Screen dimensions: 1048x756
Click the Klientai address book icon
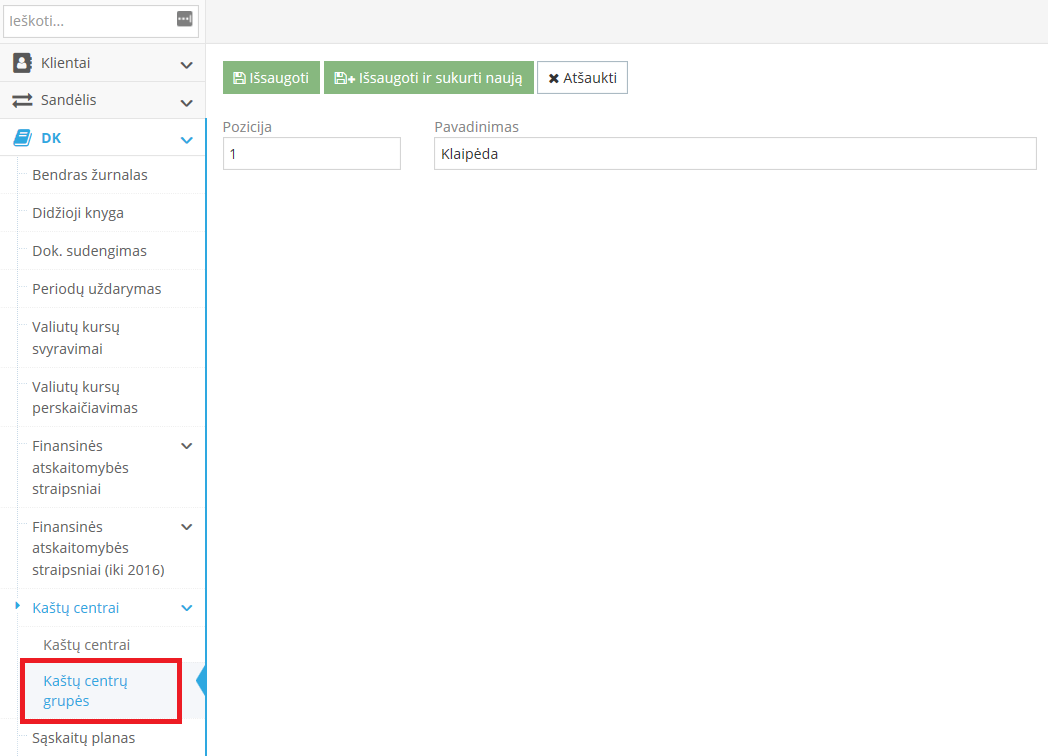click(x=22, y=63)
